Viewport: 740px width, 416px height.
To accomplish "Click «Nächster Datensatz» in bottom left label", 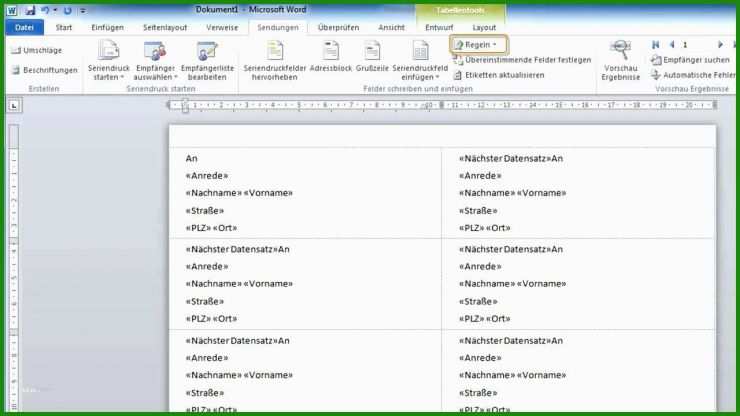I will [232, 341].
